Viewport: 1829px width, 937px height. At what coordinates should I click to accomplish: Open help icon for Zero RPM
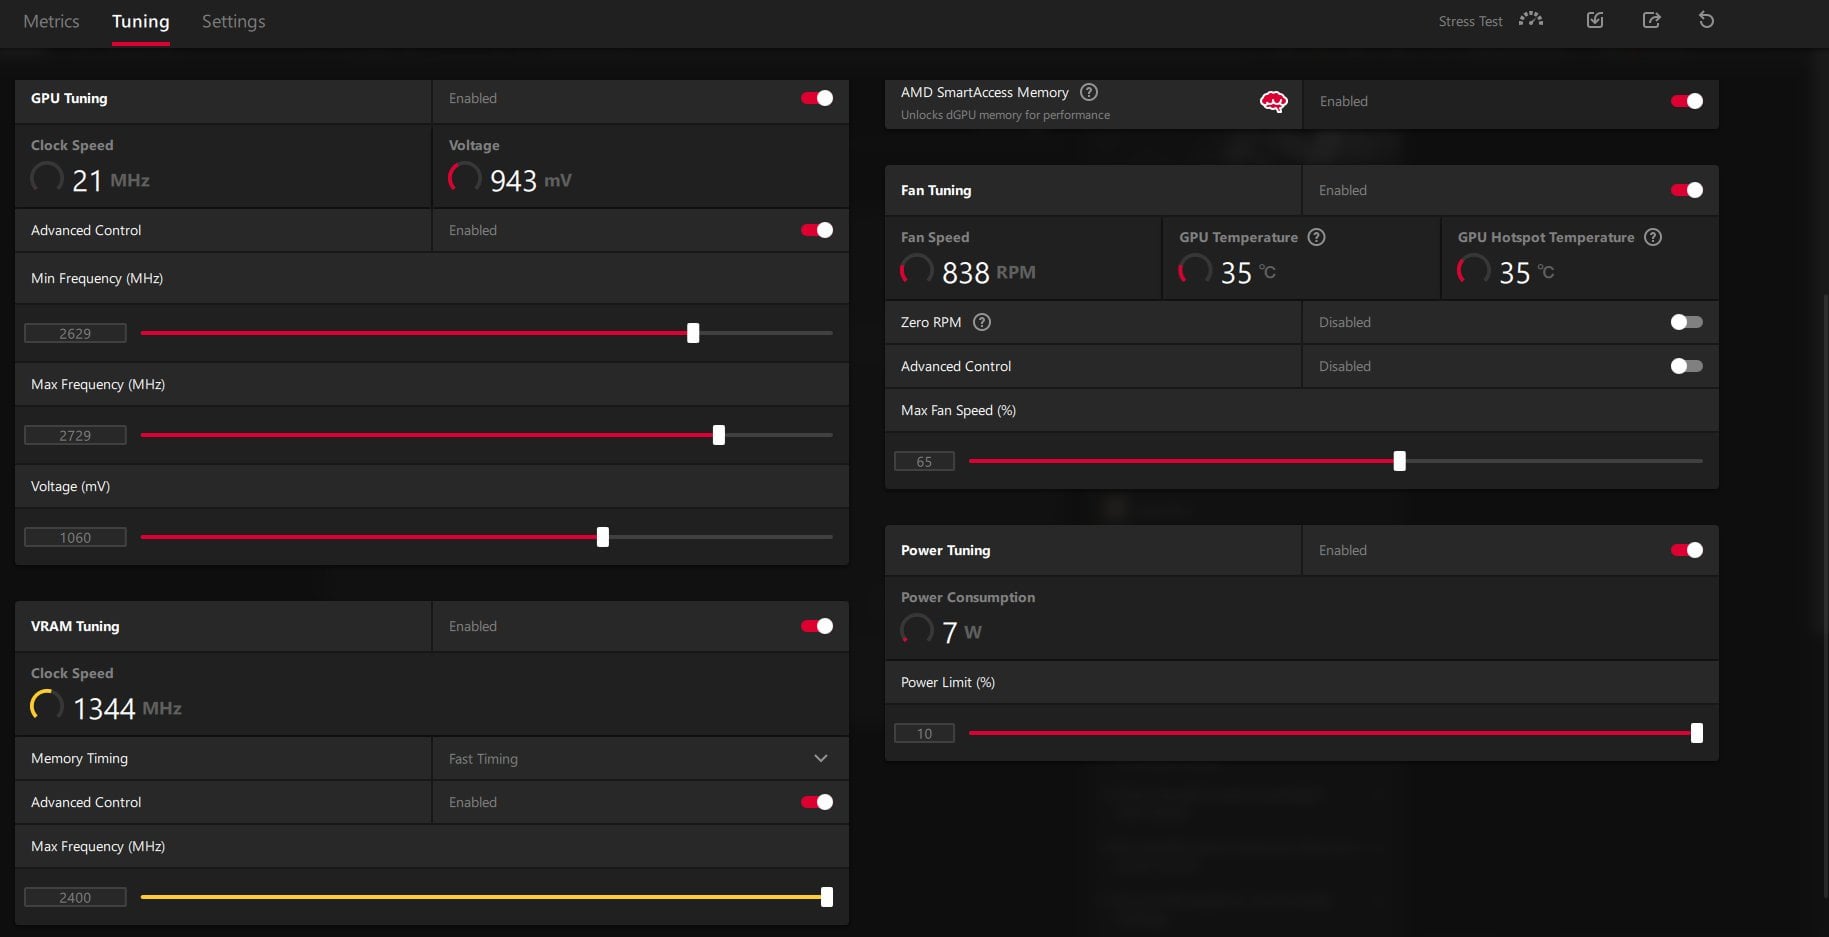pos(982,322)
